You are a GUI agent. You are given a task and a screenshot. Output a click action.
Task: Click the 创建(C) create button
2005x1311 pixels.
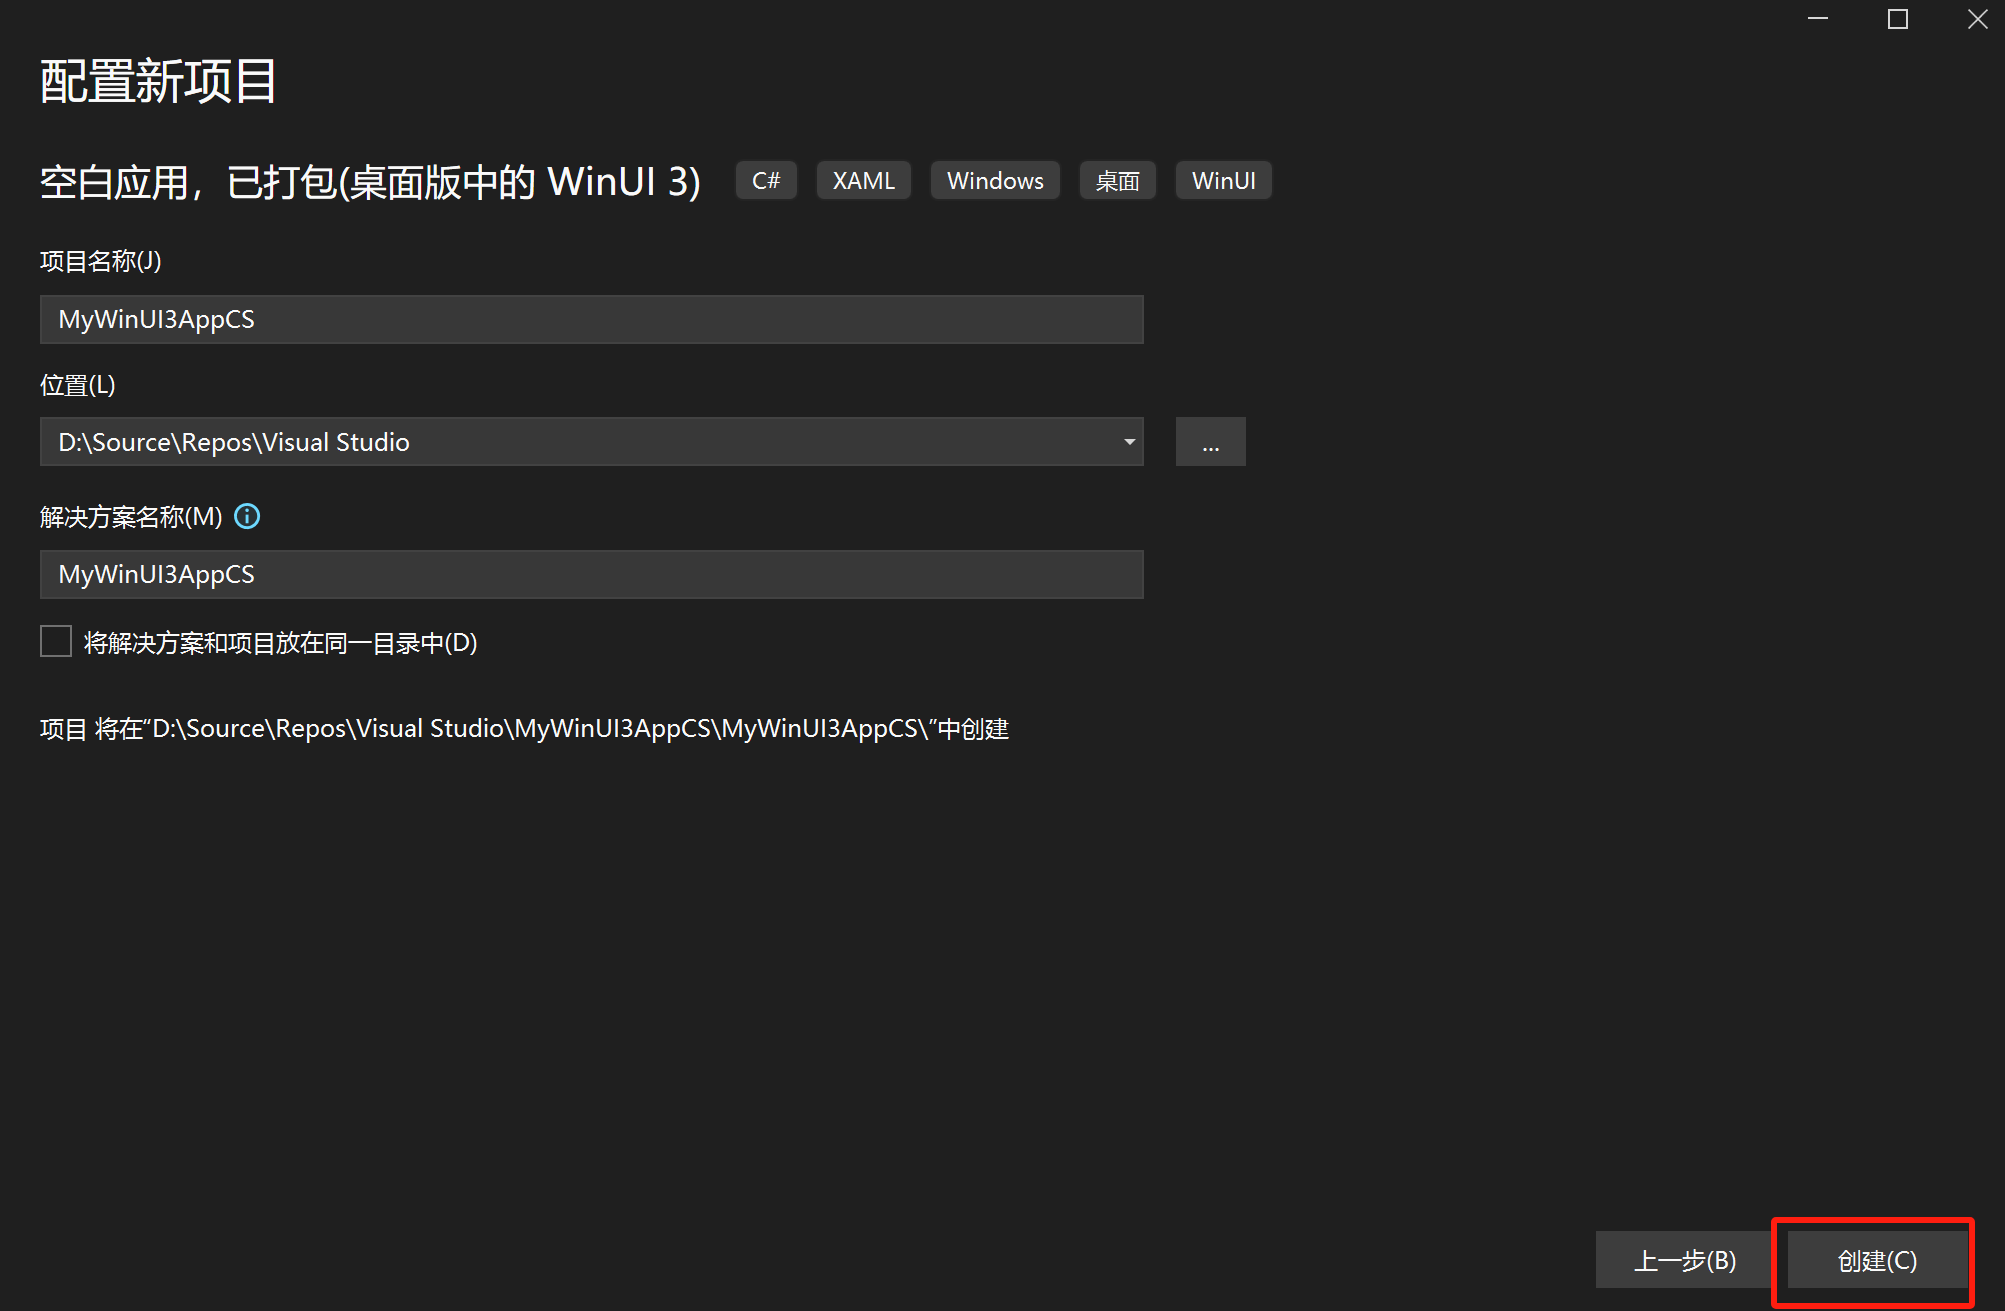click(x=1876, y=1260)
